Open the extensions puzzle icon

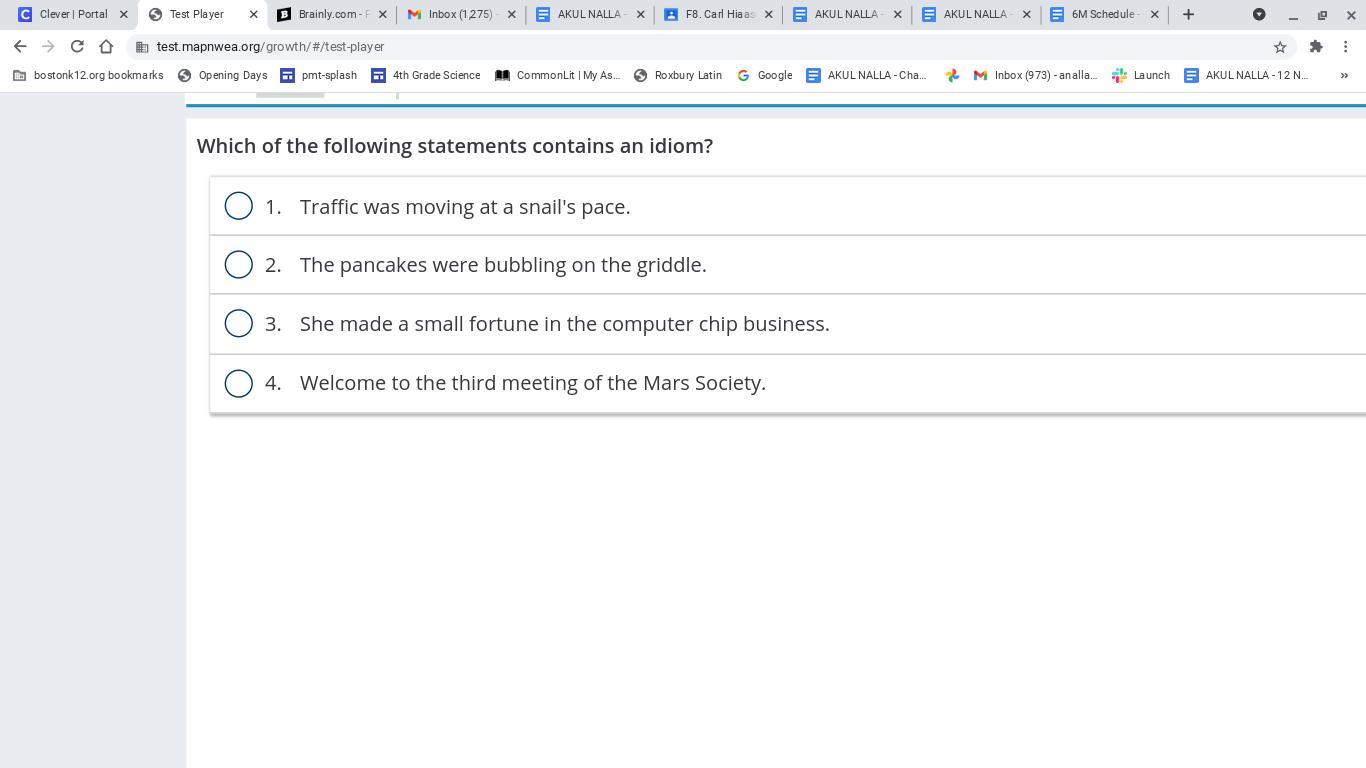click(x=1316, y=46)
